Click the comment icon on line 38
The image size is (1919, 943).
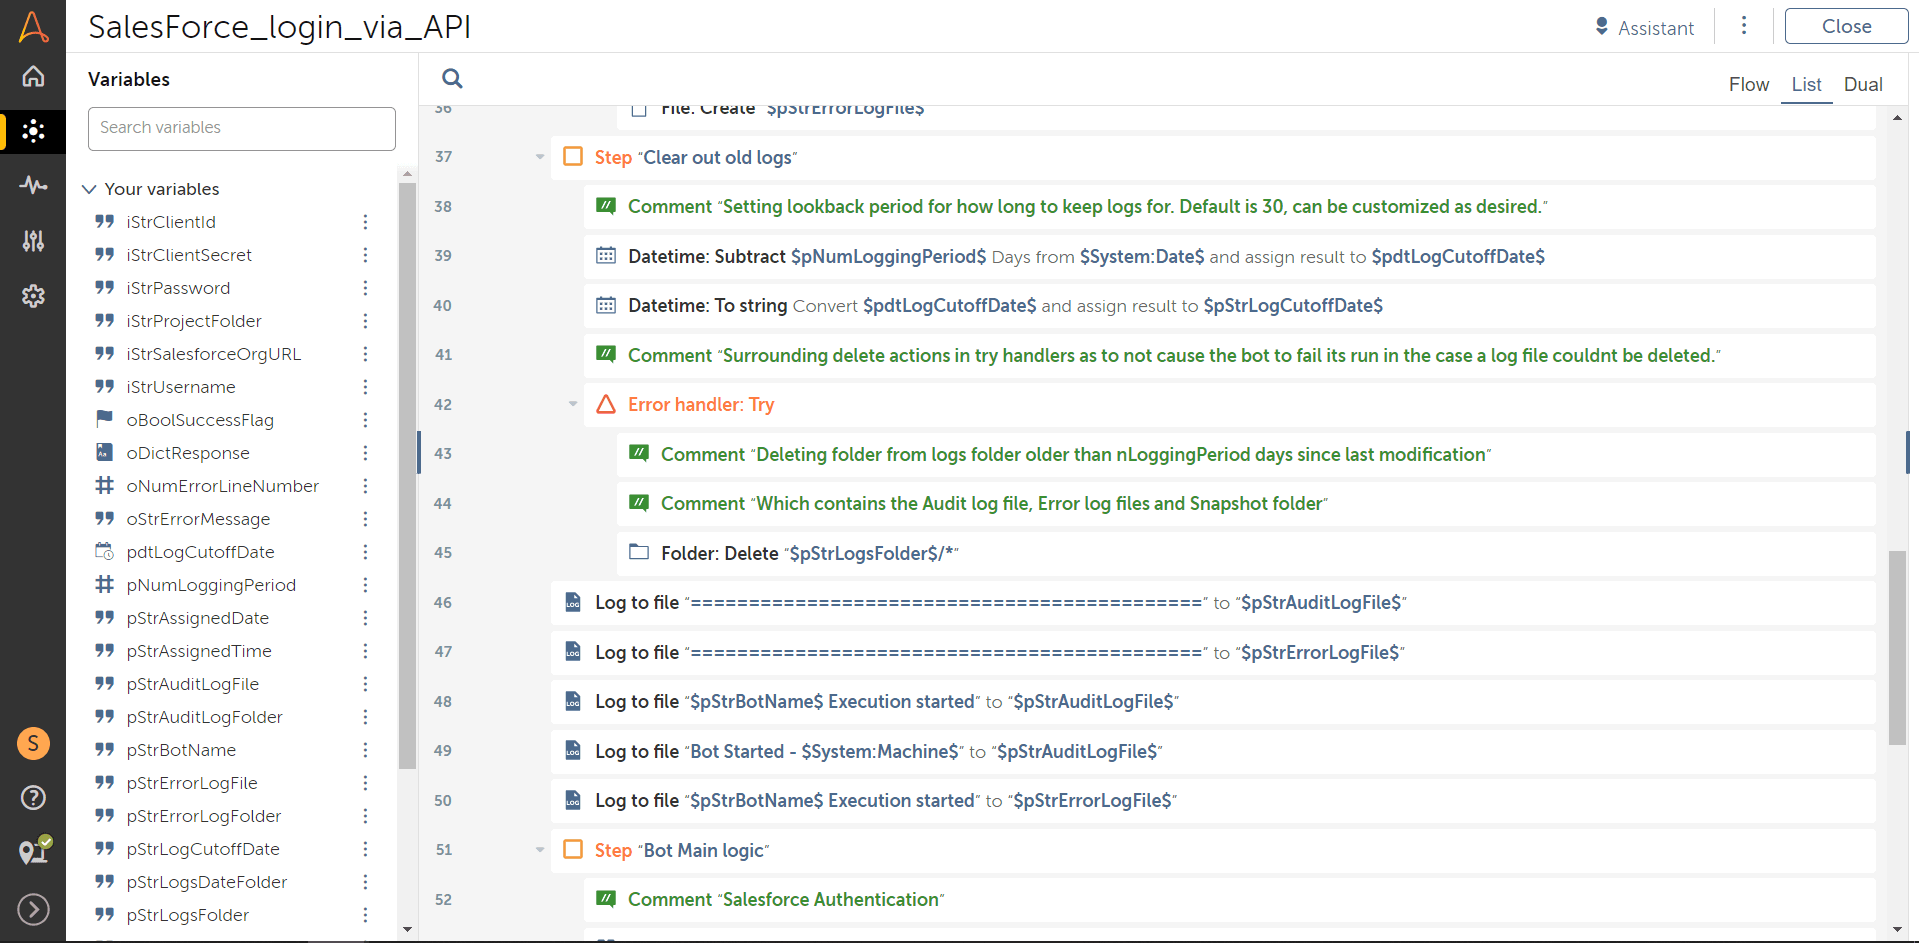click(606, 206)
